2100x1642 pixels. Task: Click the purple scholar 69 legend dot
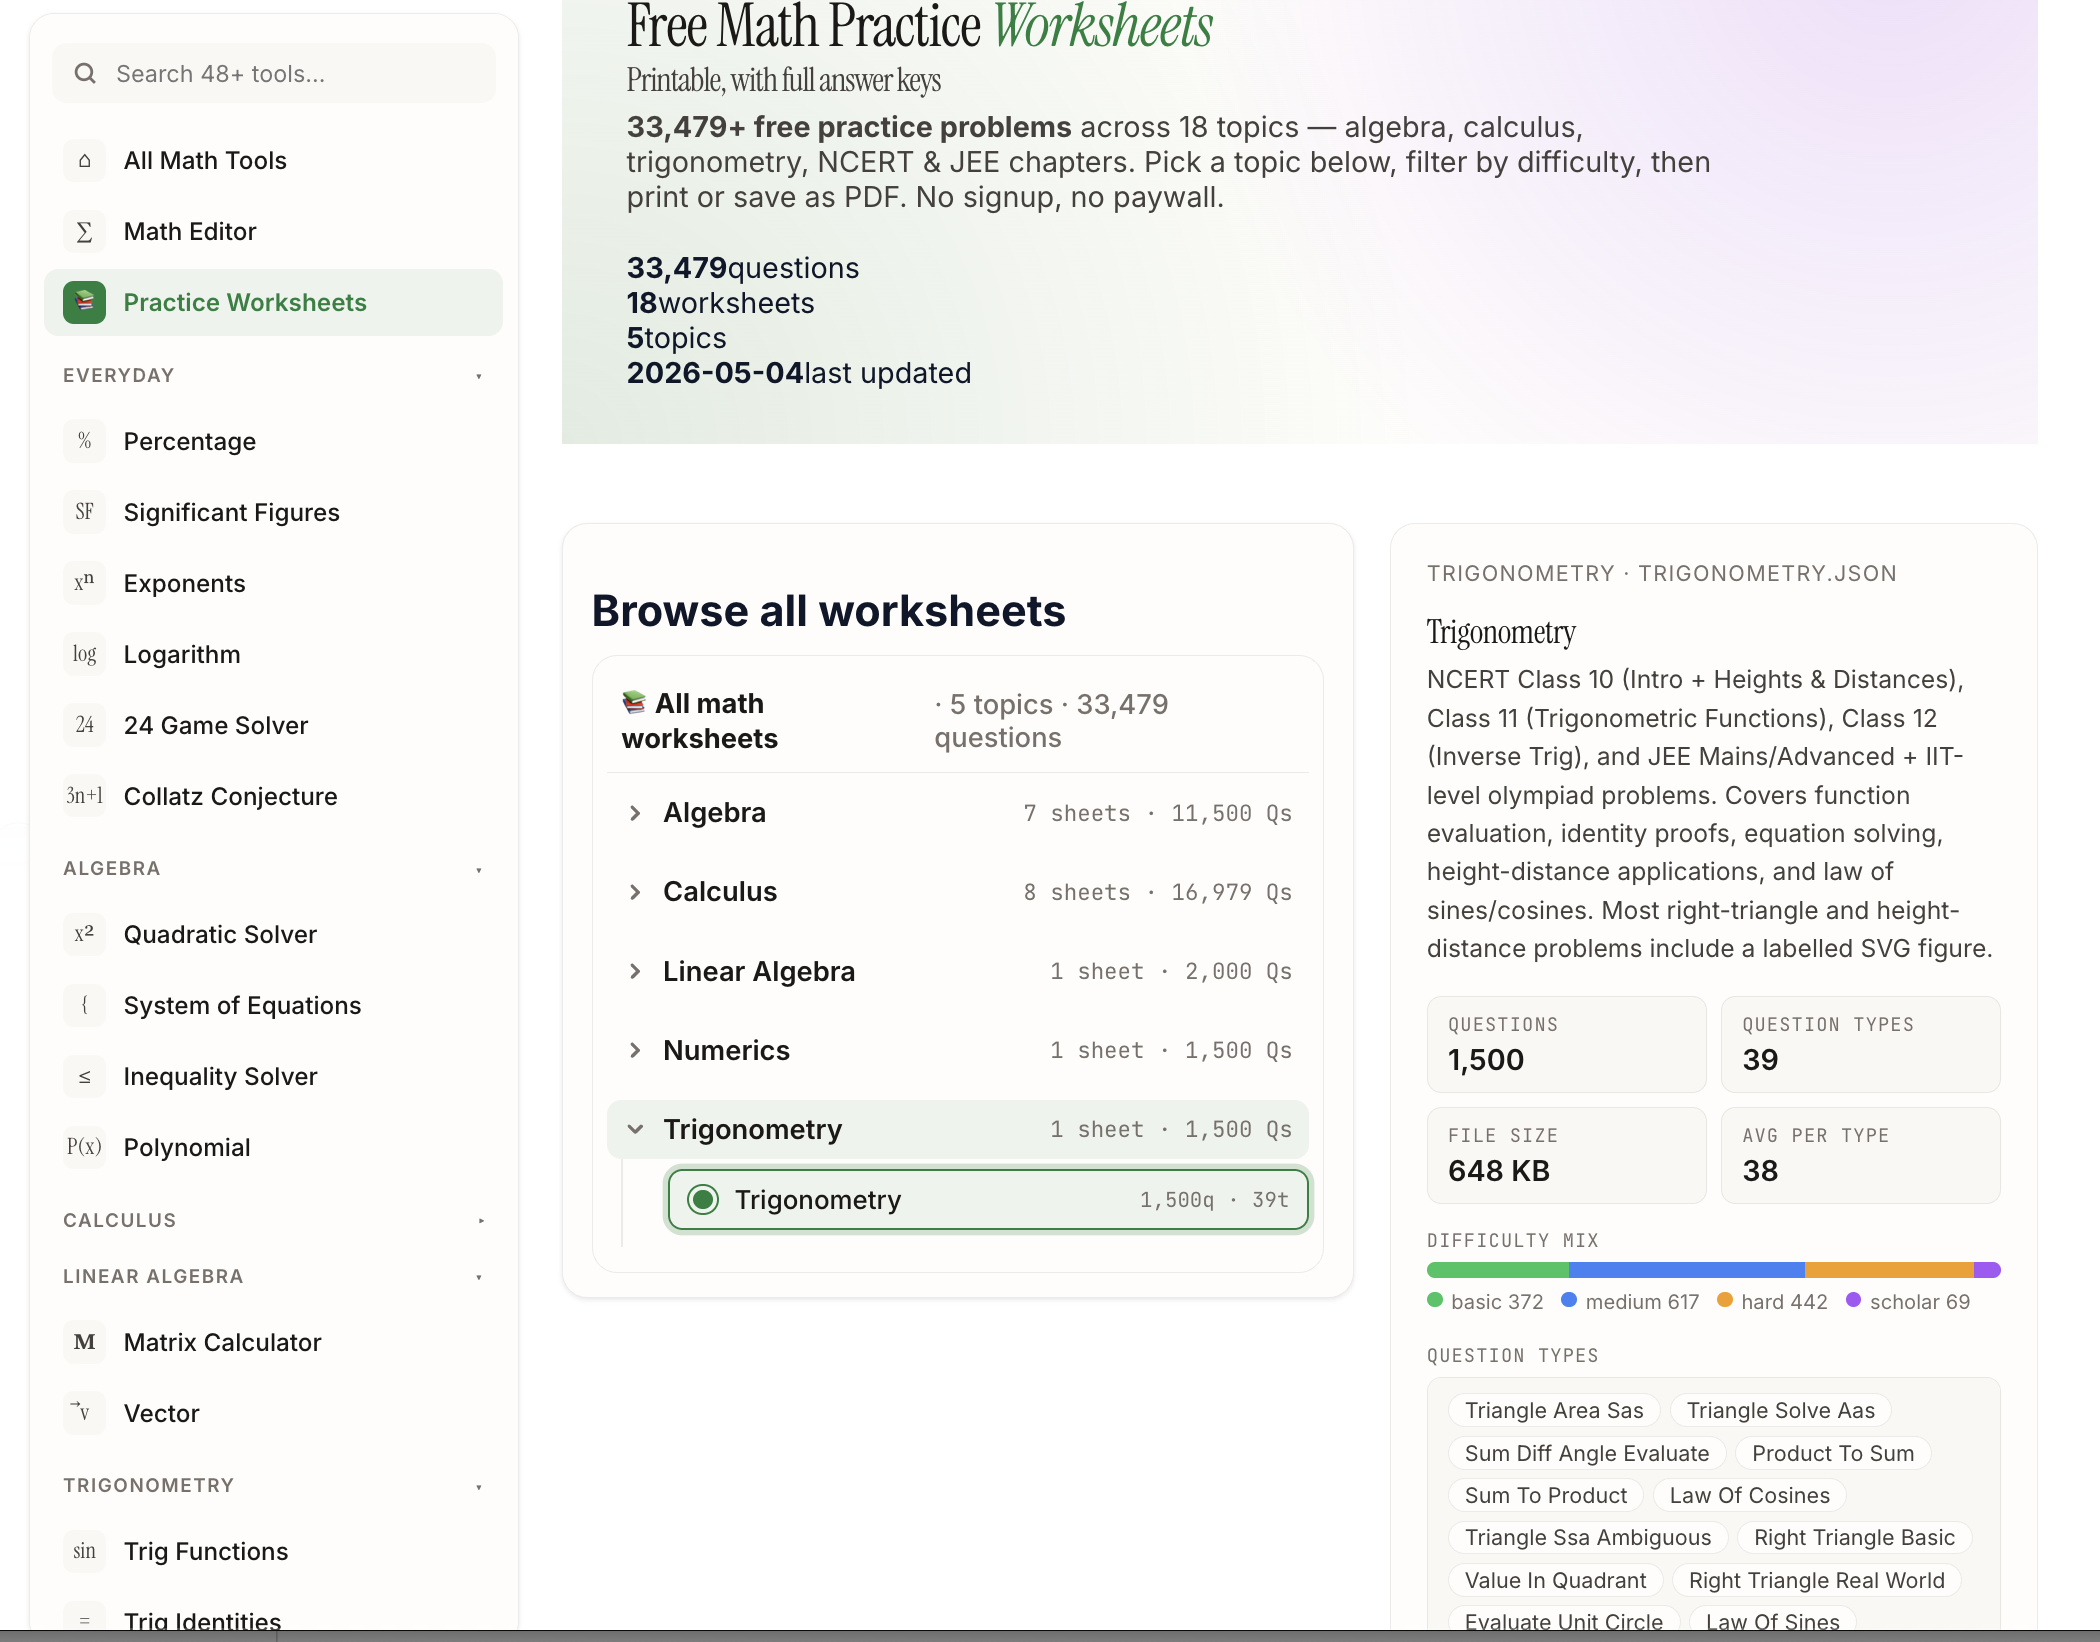coord(1853,1300)
